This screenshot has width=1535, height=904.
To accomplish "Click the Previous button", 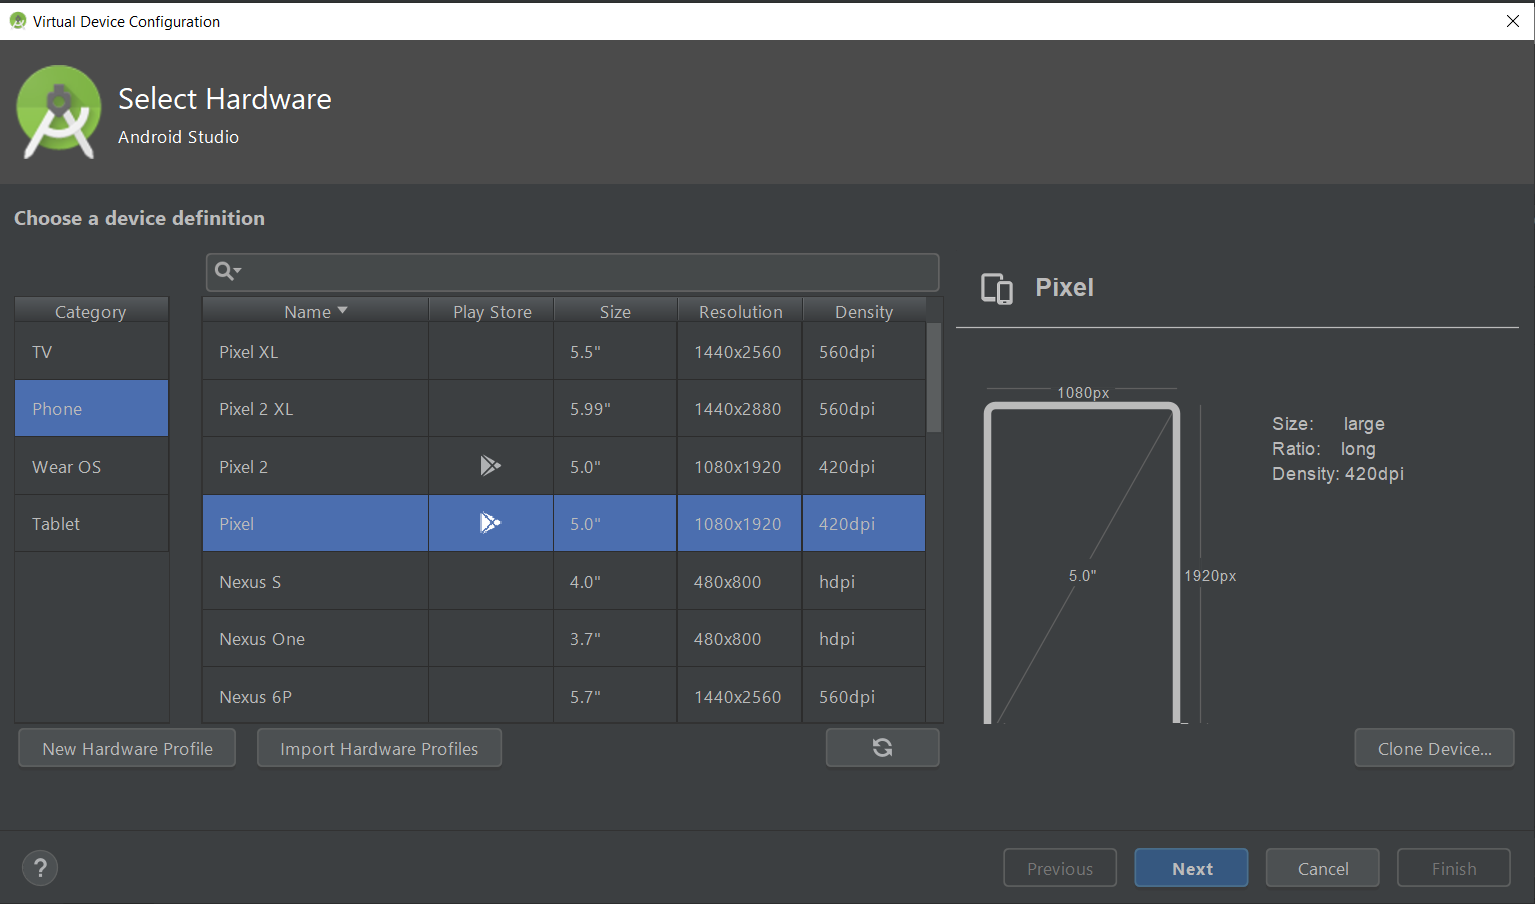I will [1060, 868].
